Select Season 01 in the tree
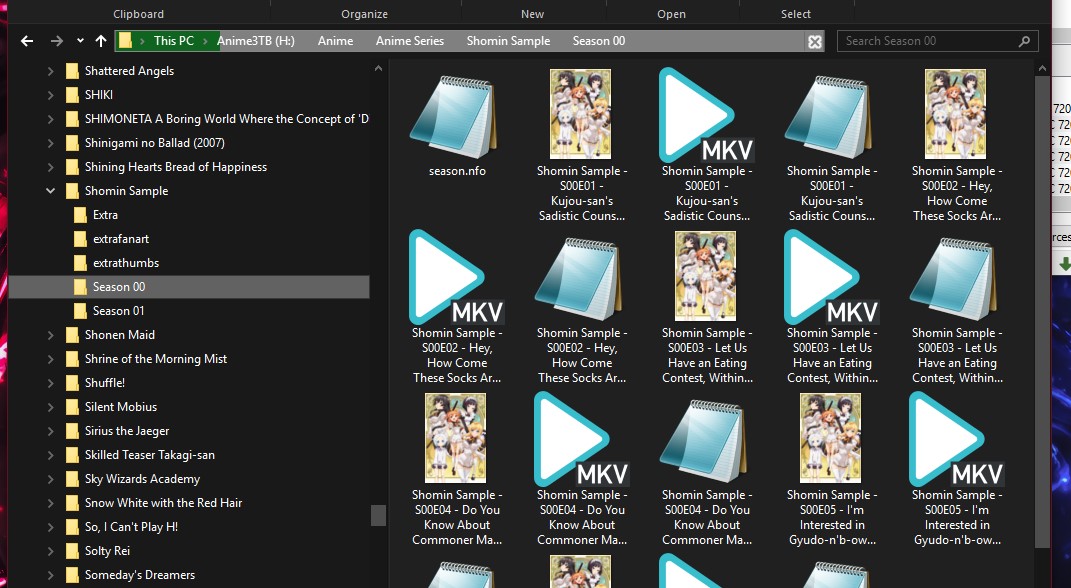This screenshot has height=588, width=1071. point(118,311)
